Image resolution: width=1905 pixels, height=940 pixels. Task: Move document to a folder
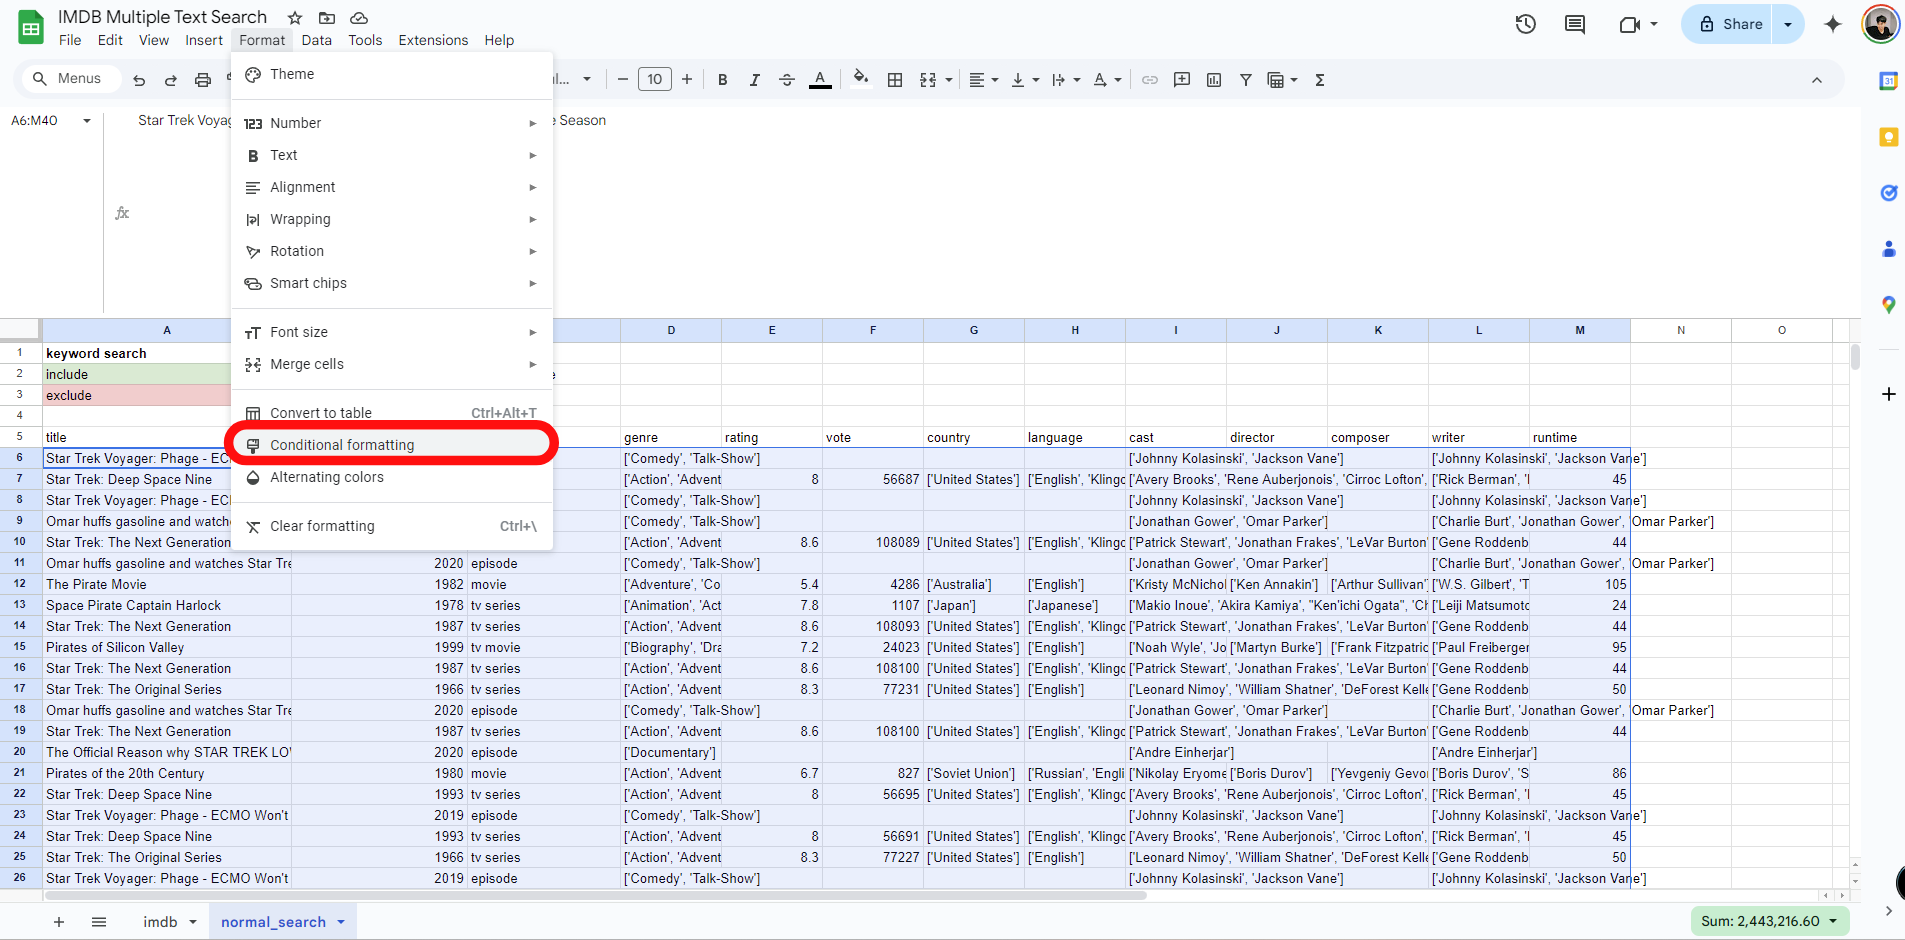327,18
